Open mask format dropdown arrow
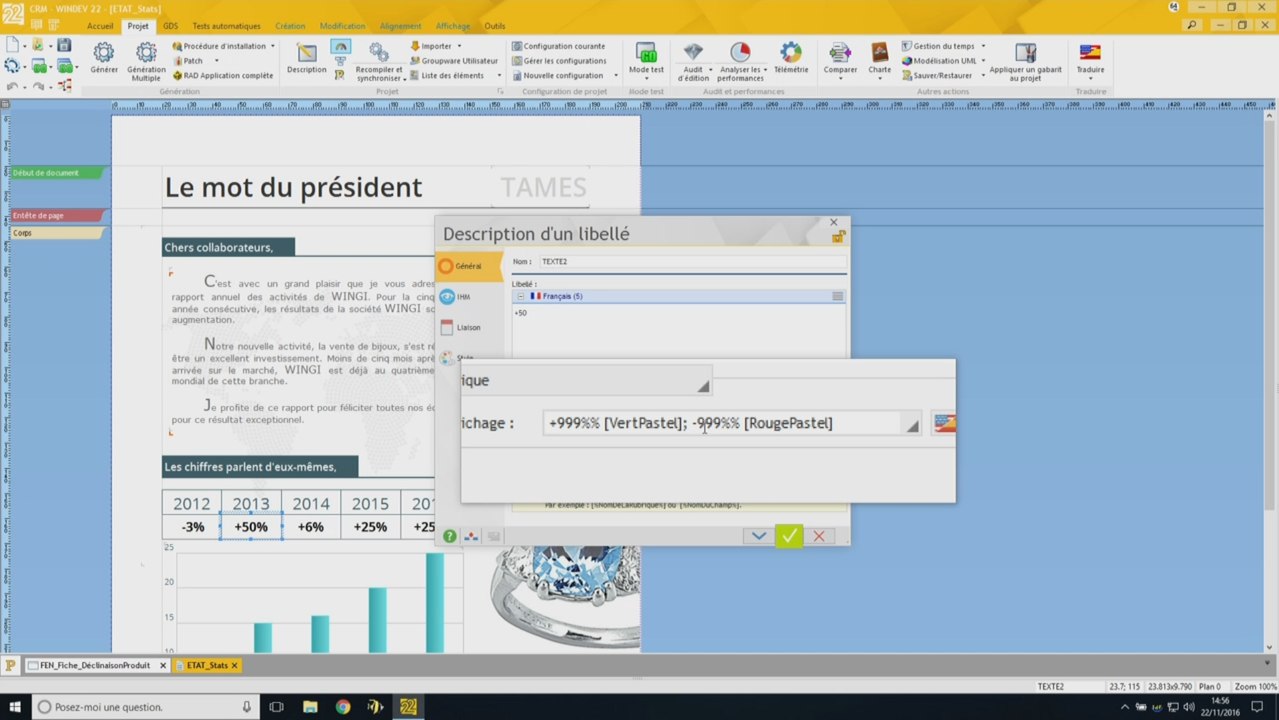1279x720 pixels. click(x=912, y=424)
